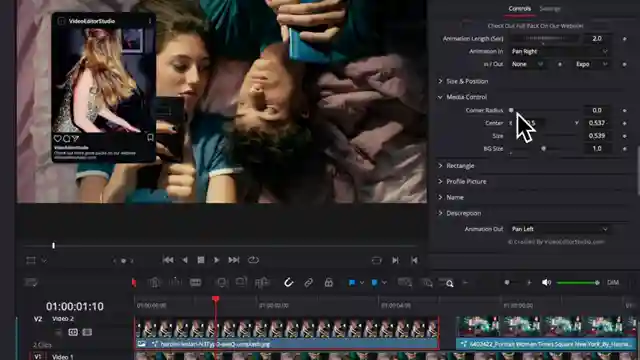Go to the last frame
This screenshot has width=640, height=360.
tap(233, 260)
